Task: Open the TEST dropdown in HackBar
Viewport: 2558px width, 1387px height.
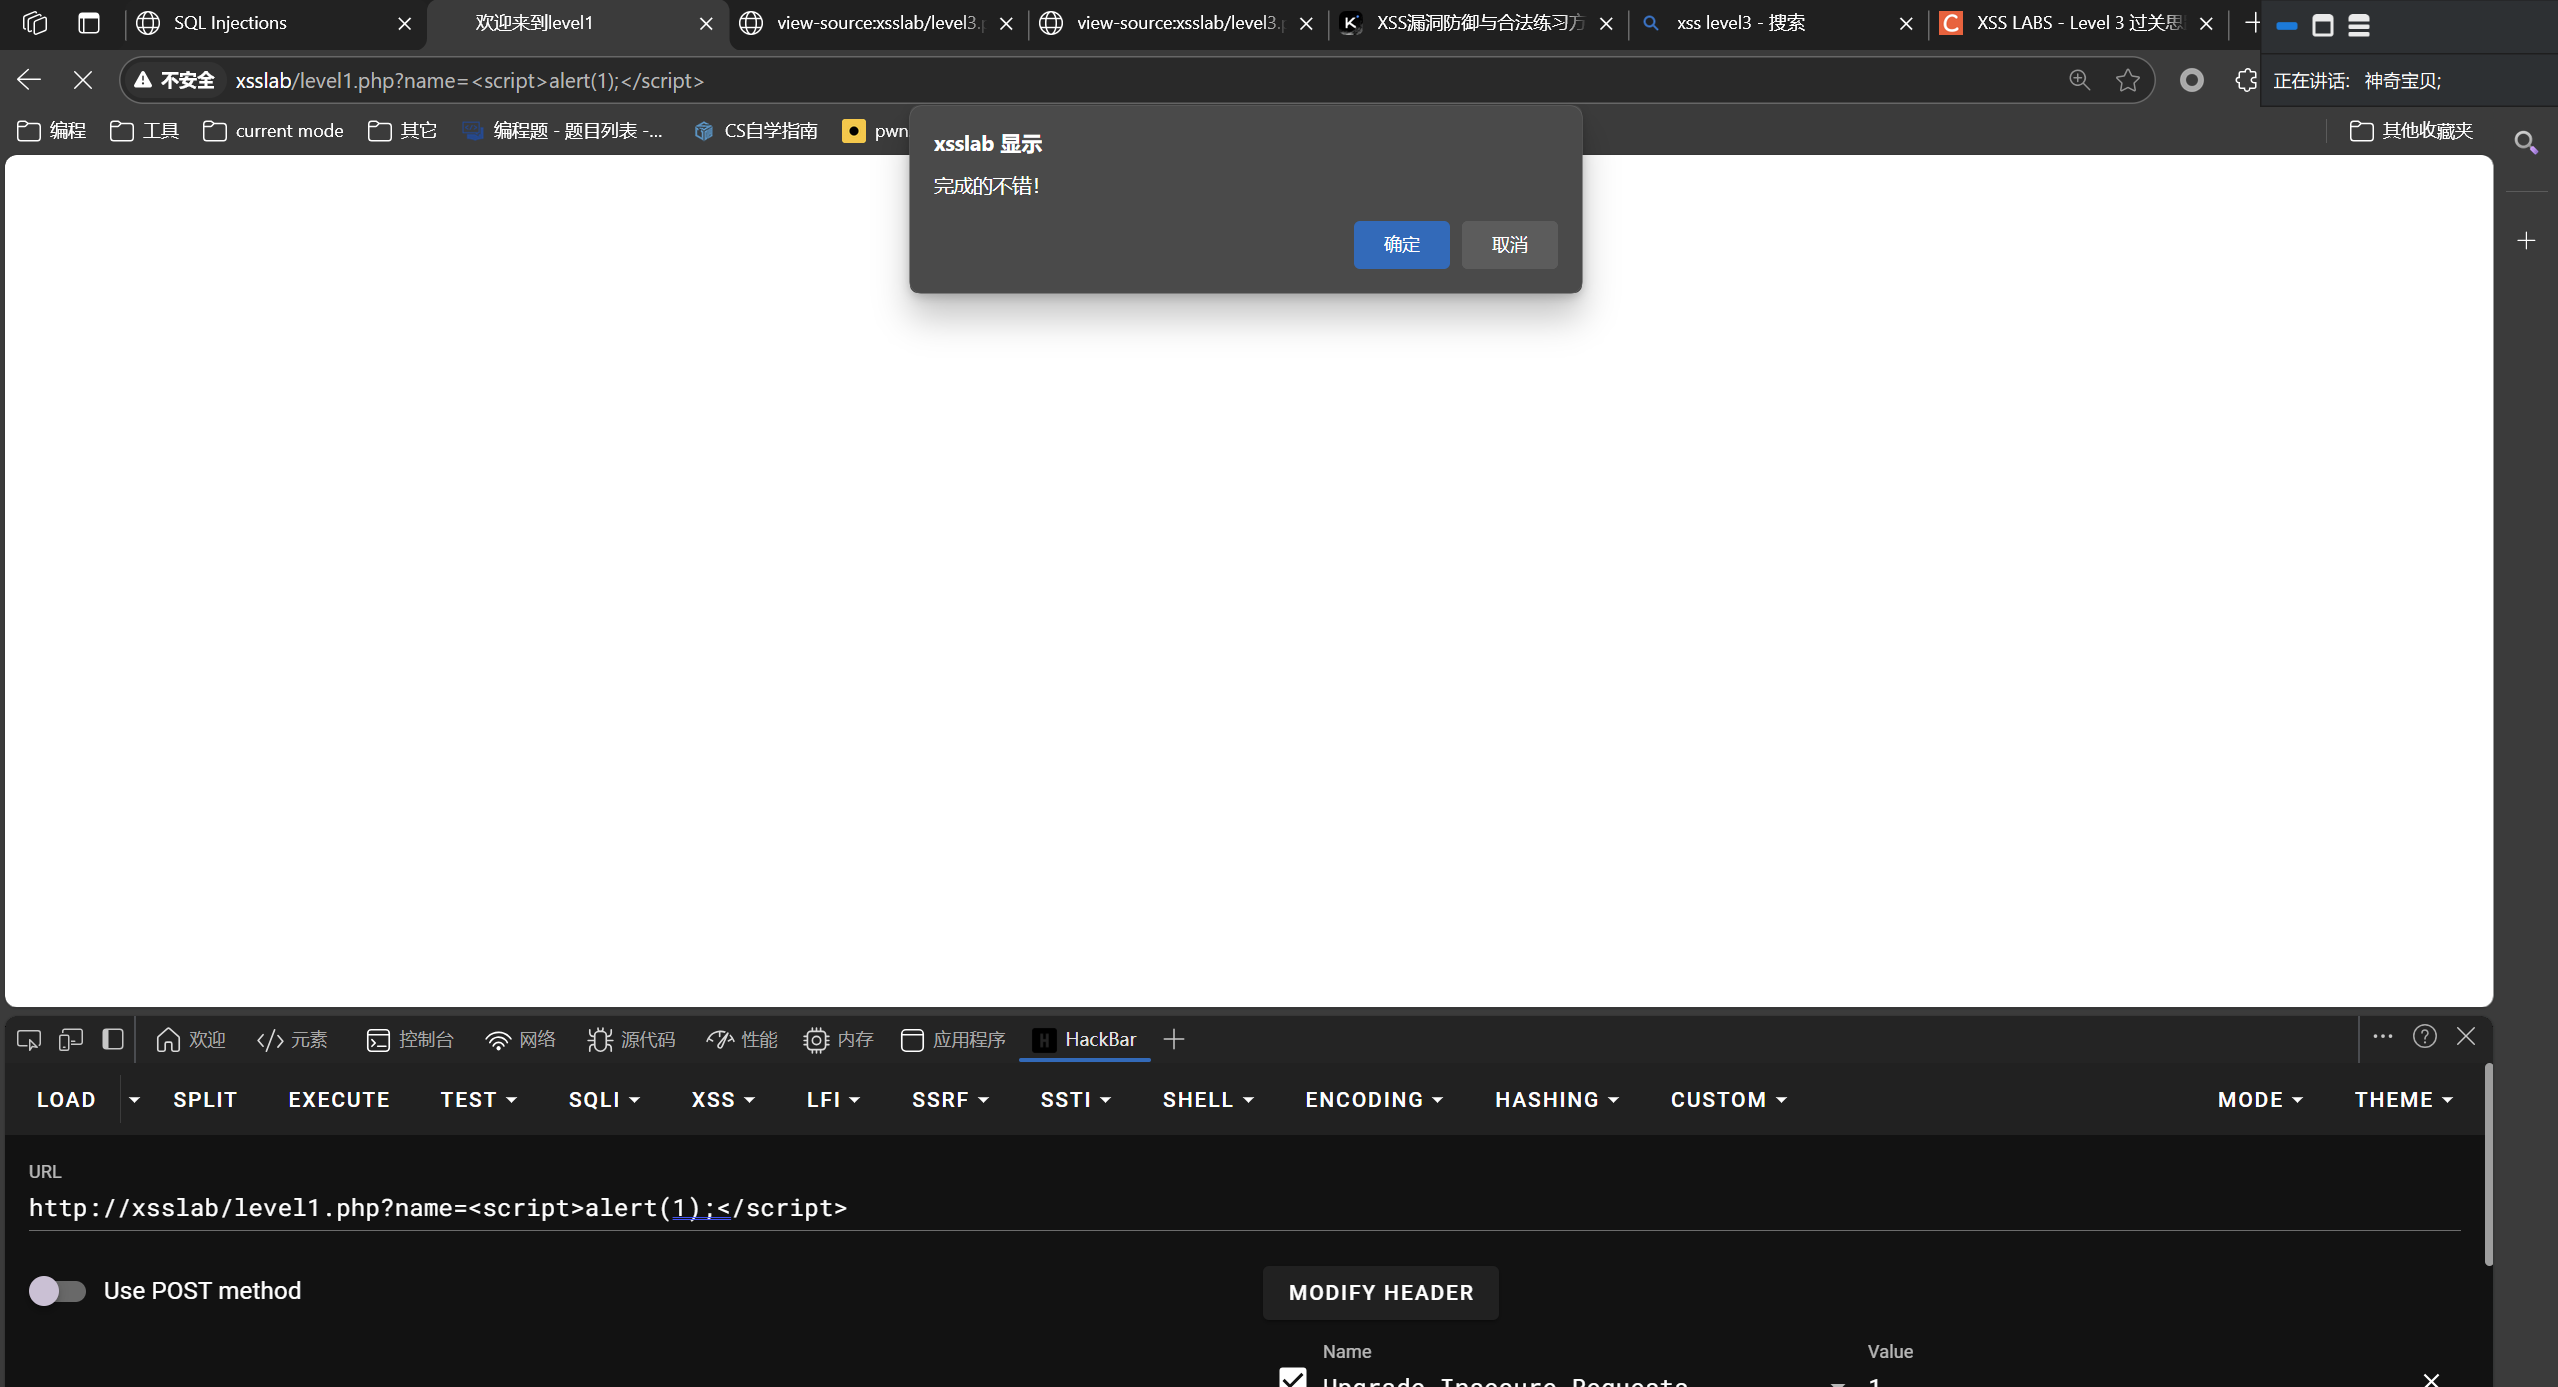Action: tap(478, 1100)
